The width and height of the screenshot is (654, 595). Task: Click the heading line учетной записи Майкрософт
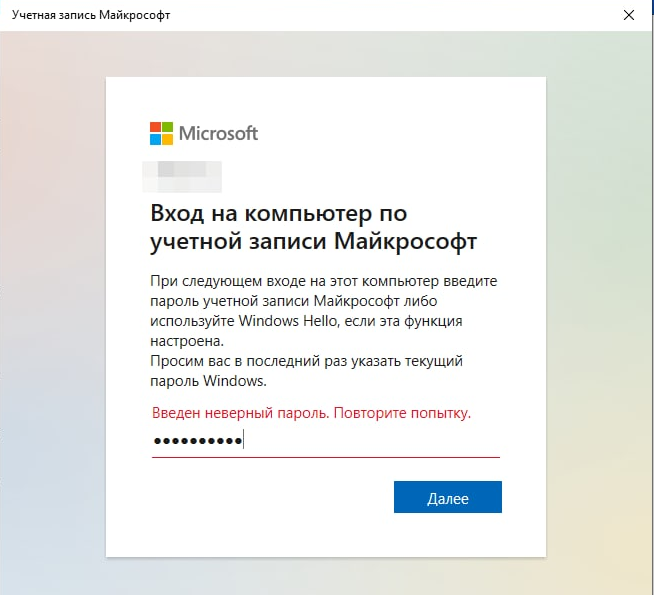pos(314,241)
